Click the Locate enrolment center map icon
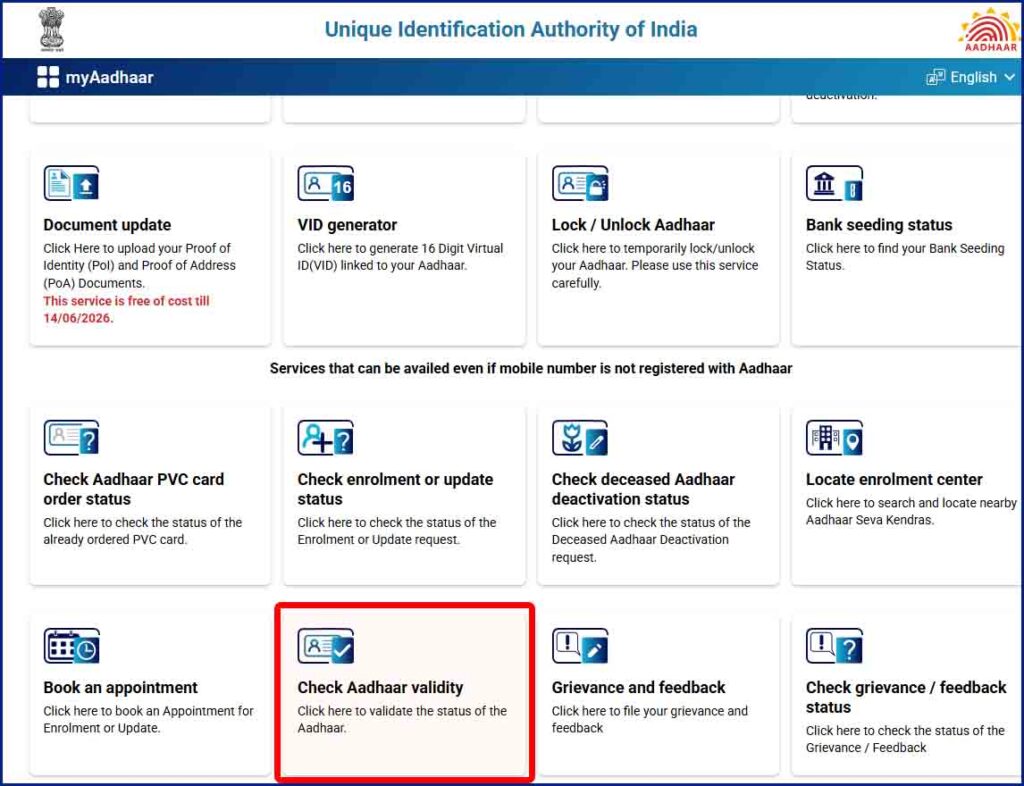 pos(834,437)
